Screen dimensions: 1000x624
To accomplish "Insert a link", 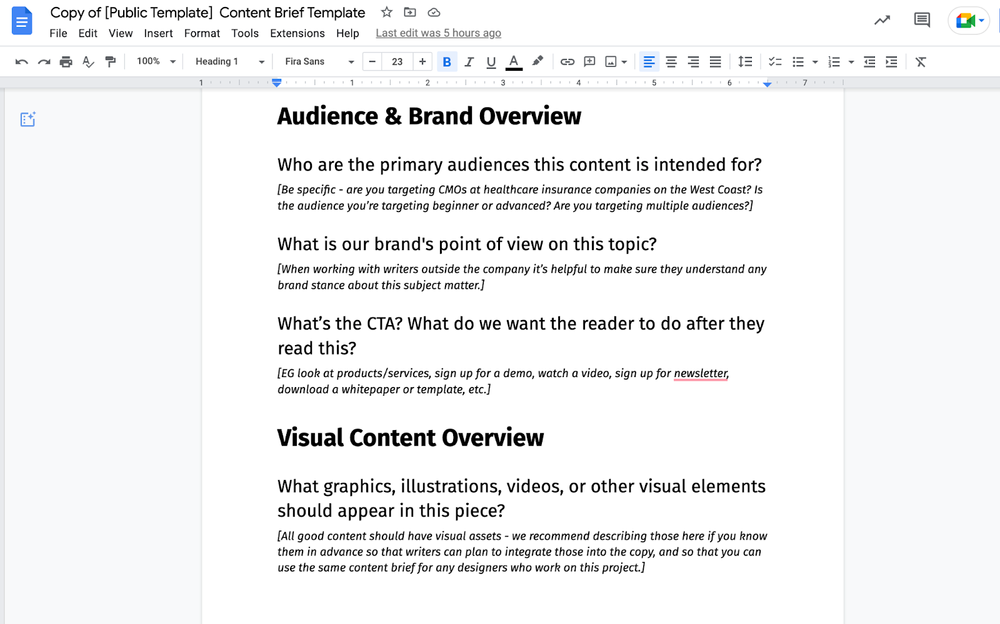I will pyautogui.click(x=567, y=61).
